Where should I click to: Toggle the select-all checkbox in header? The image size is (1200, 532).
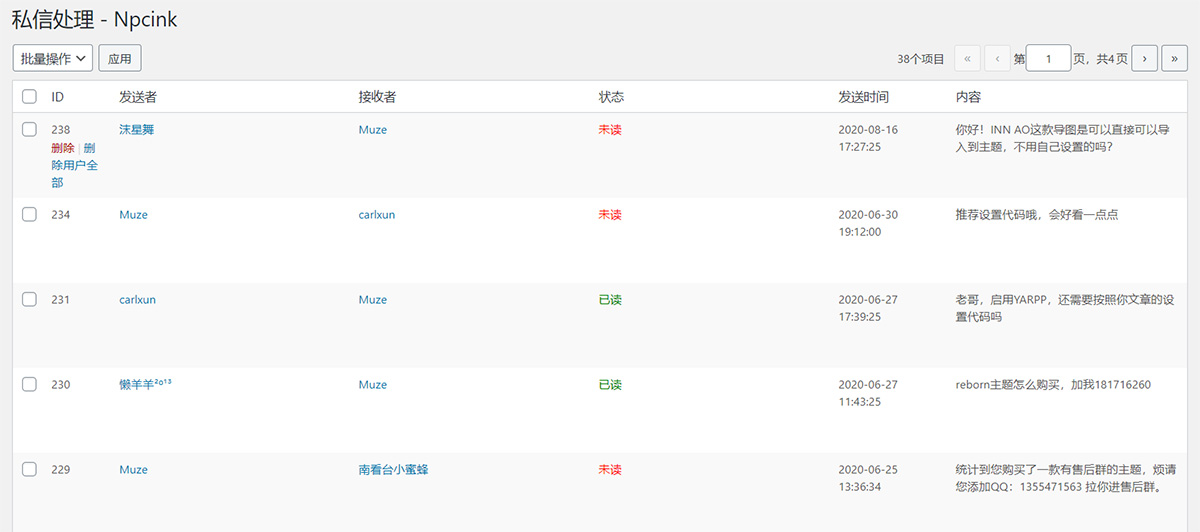tap(29, 97)
